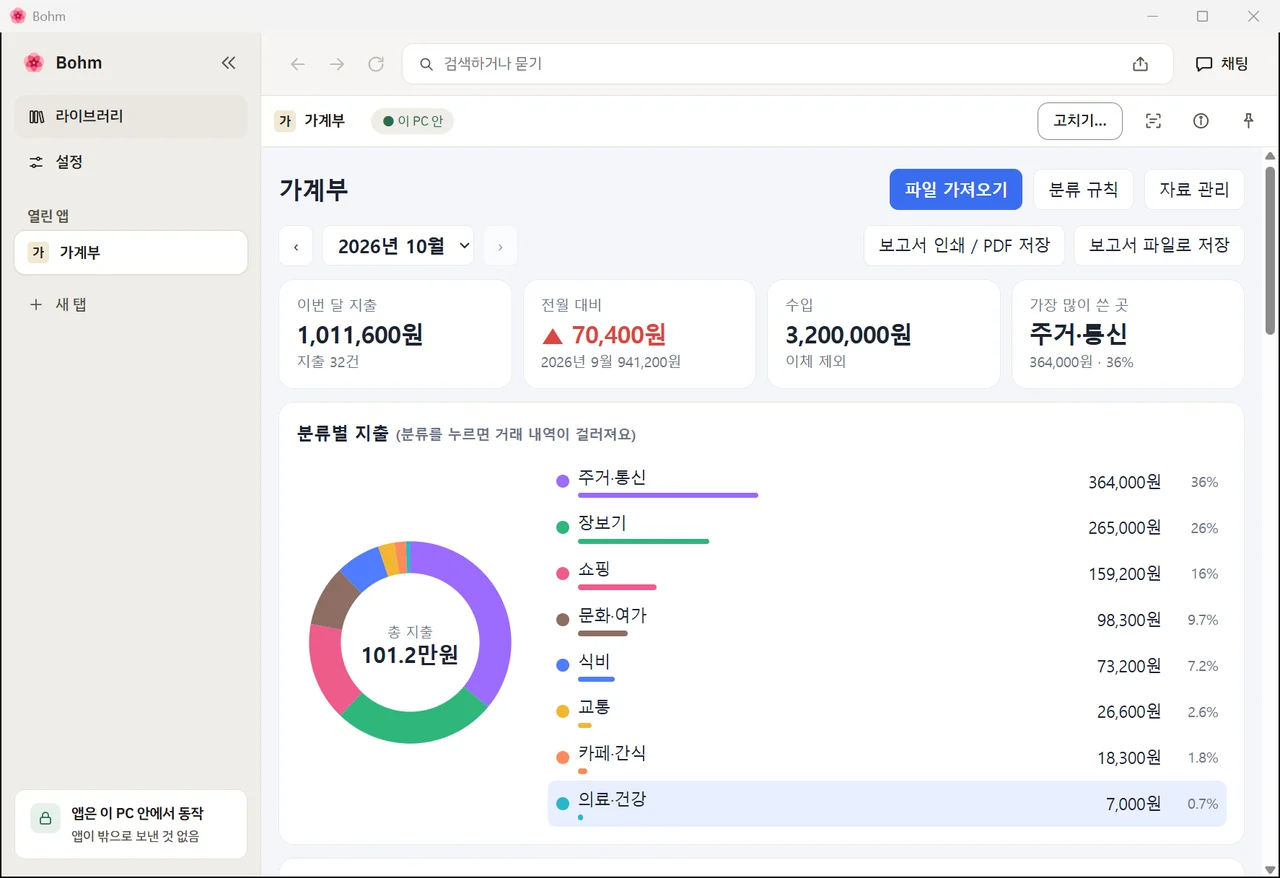Screen dimensions: 1280x878
Task: Click 파일 가져오기 button
Action: pyautogui.click(x=956, y=189)
